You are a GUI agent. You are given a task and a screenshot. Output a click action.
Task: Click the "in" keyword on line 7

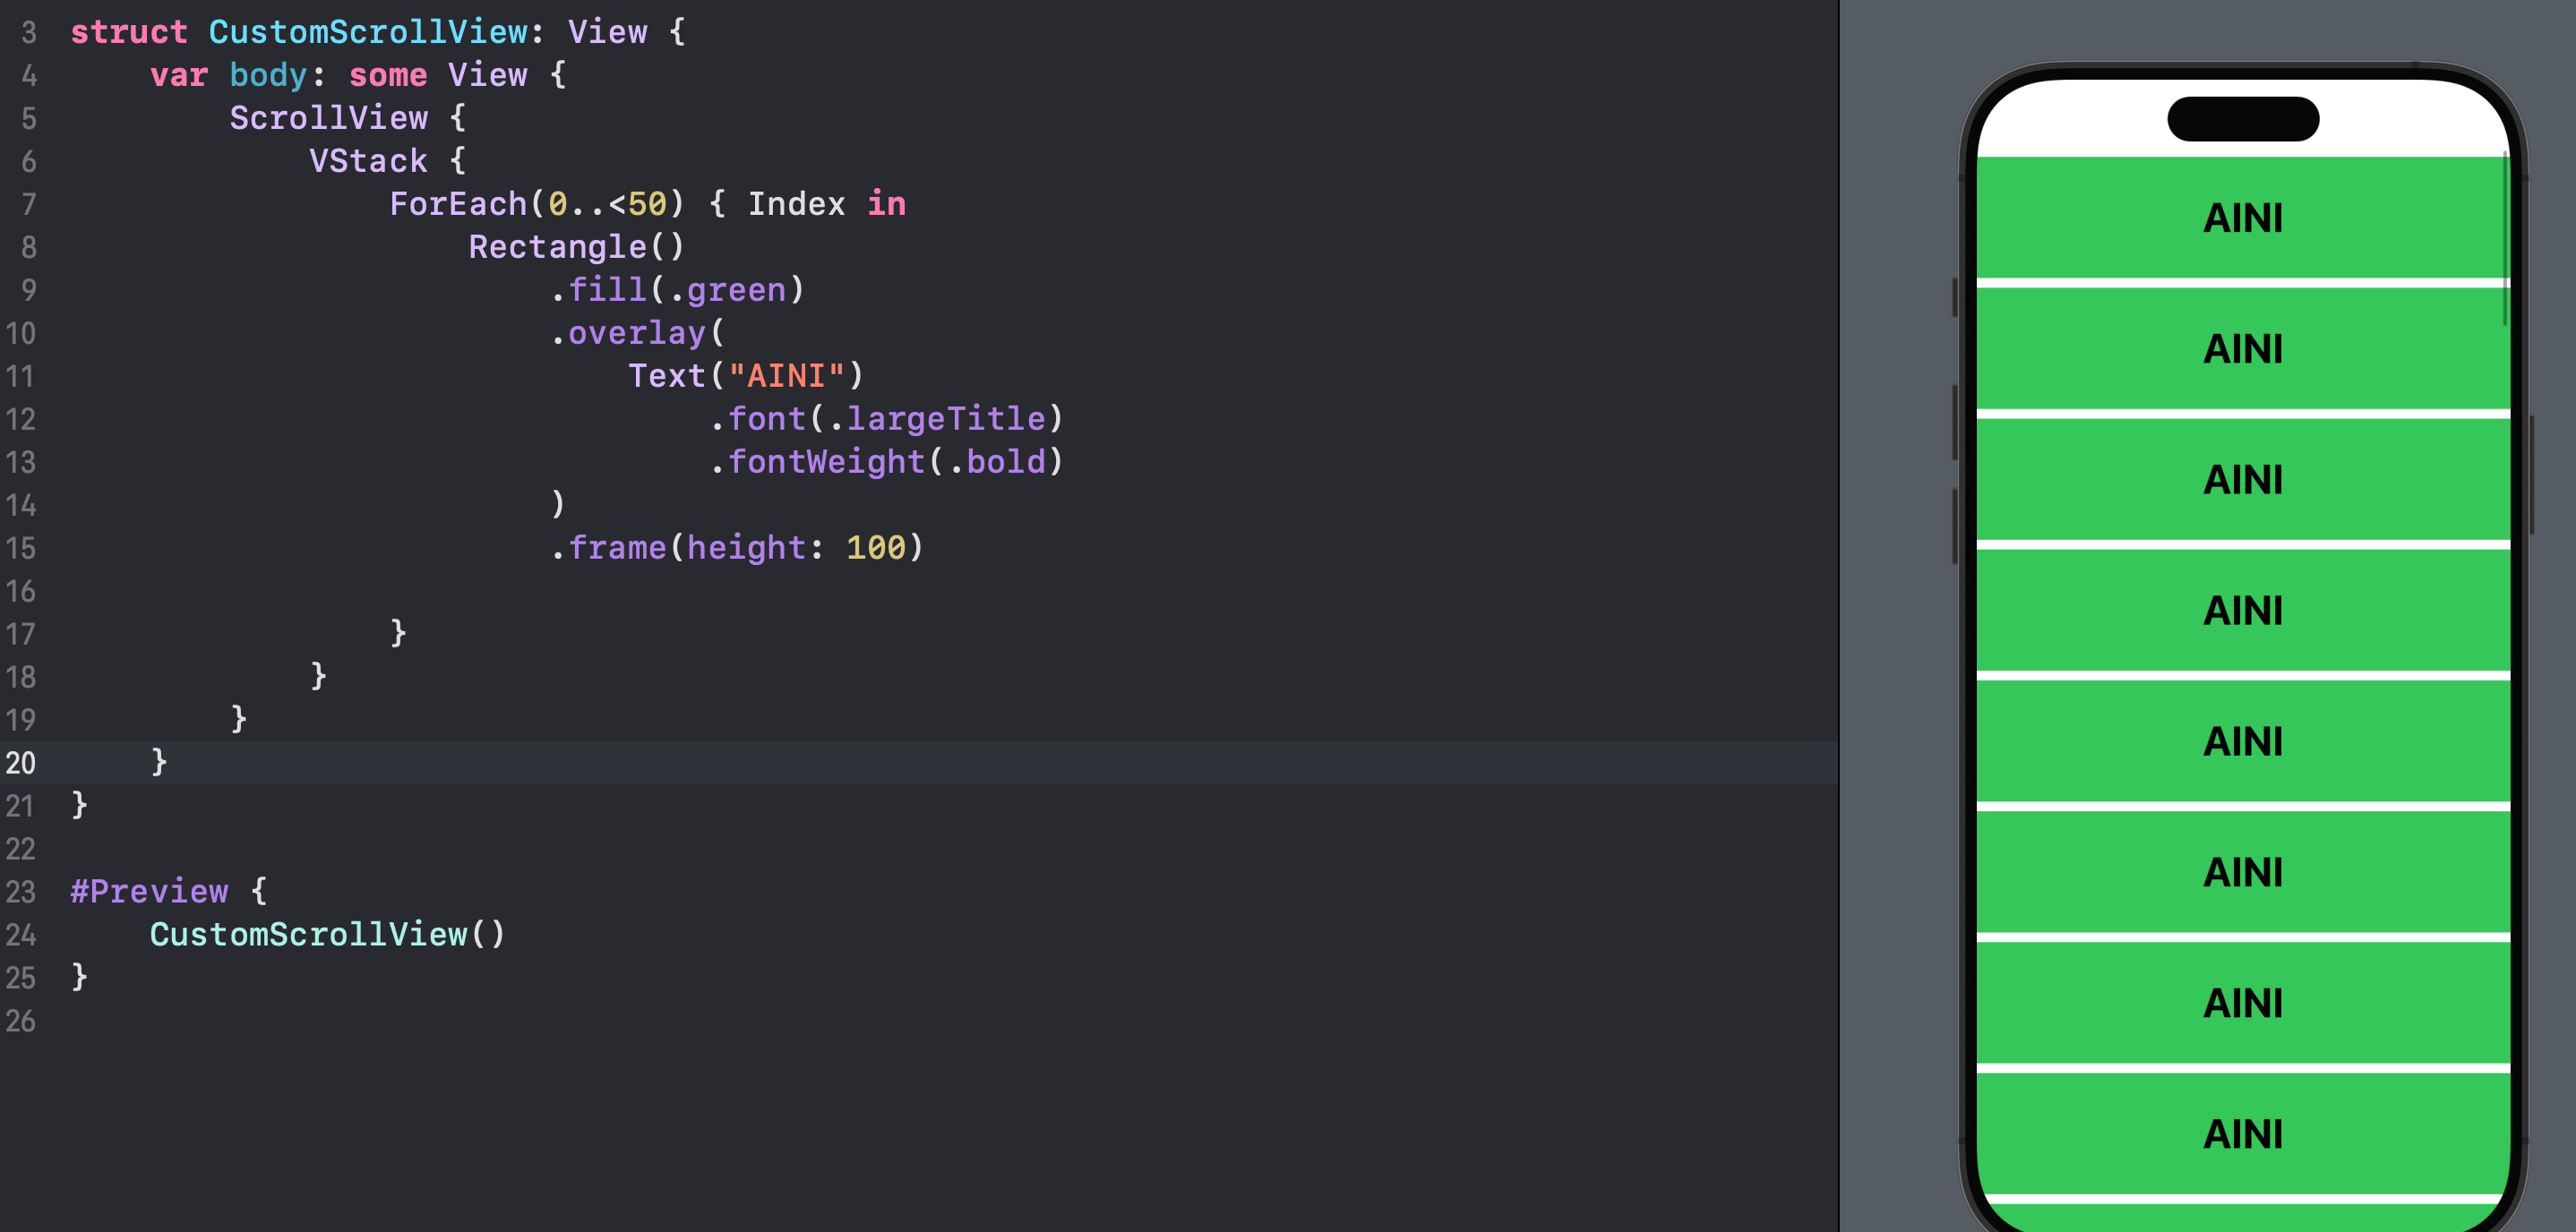(887, 204)
